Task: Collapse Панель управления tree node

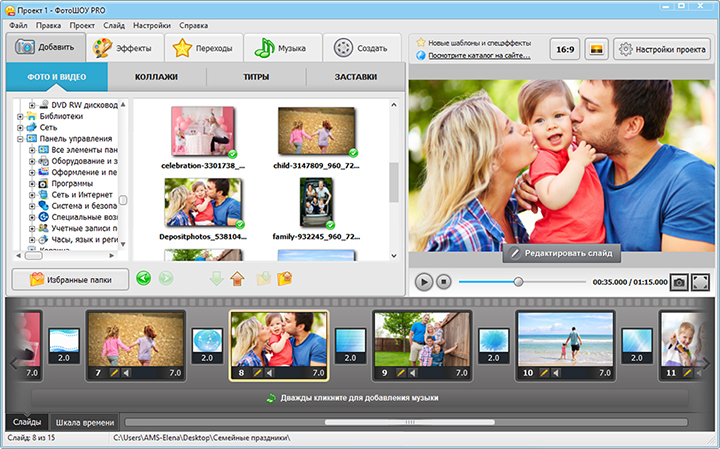Action: [x=20, y=139]
